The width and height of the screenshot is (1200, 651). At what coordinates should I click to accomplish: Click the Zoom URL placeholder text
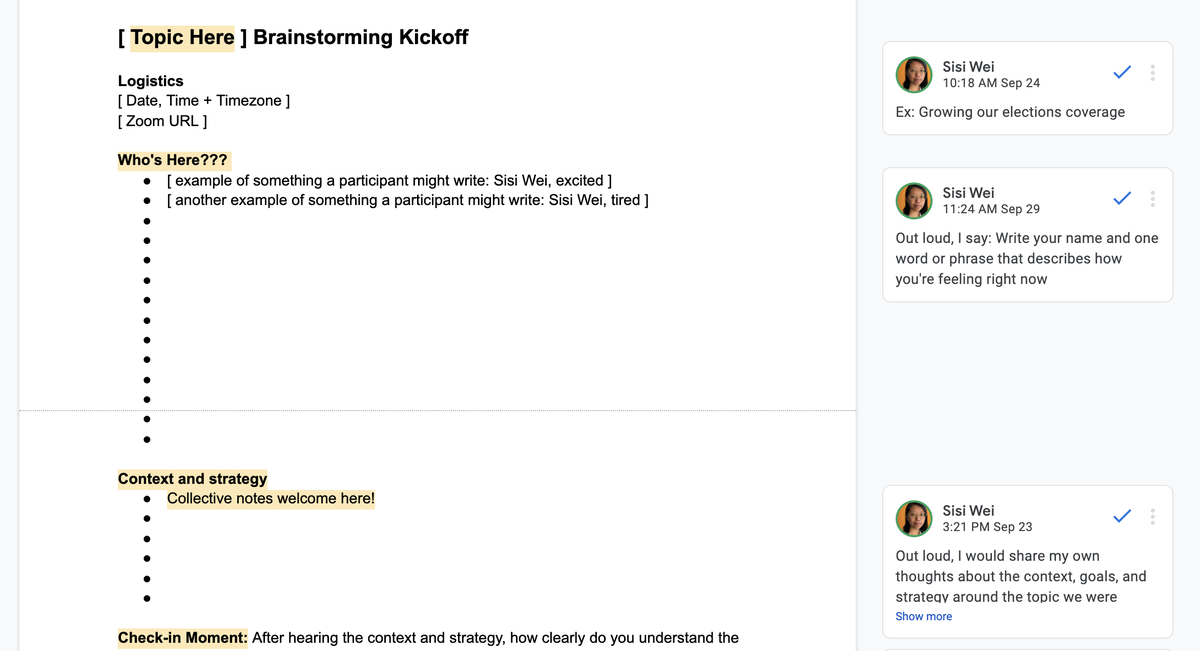(162, 121)
